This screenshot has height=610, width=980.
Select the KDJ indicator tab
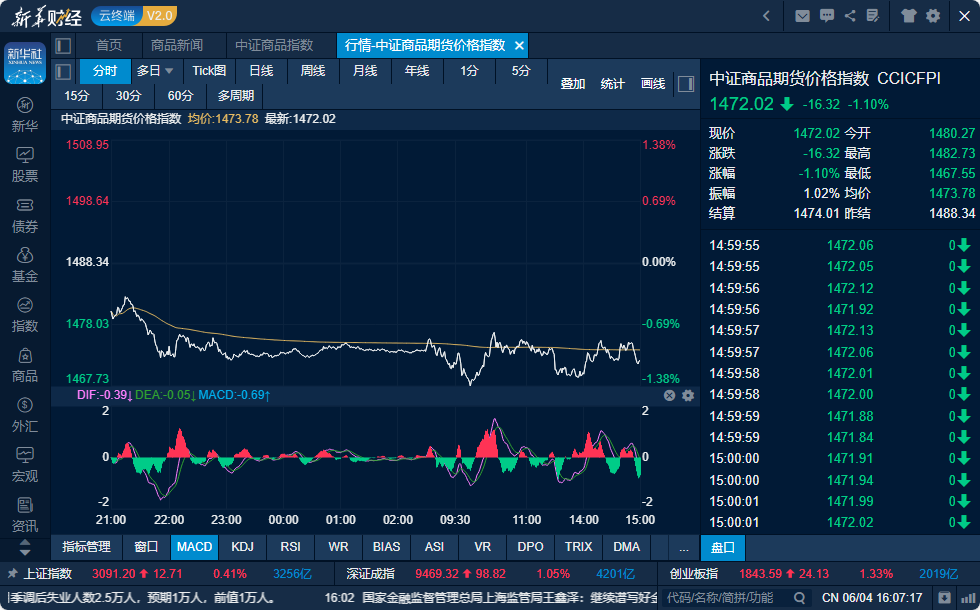(x=242, y=547)
